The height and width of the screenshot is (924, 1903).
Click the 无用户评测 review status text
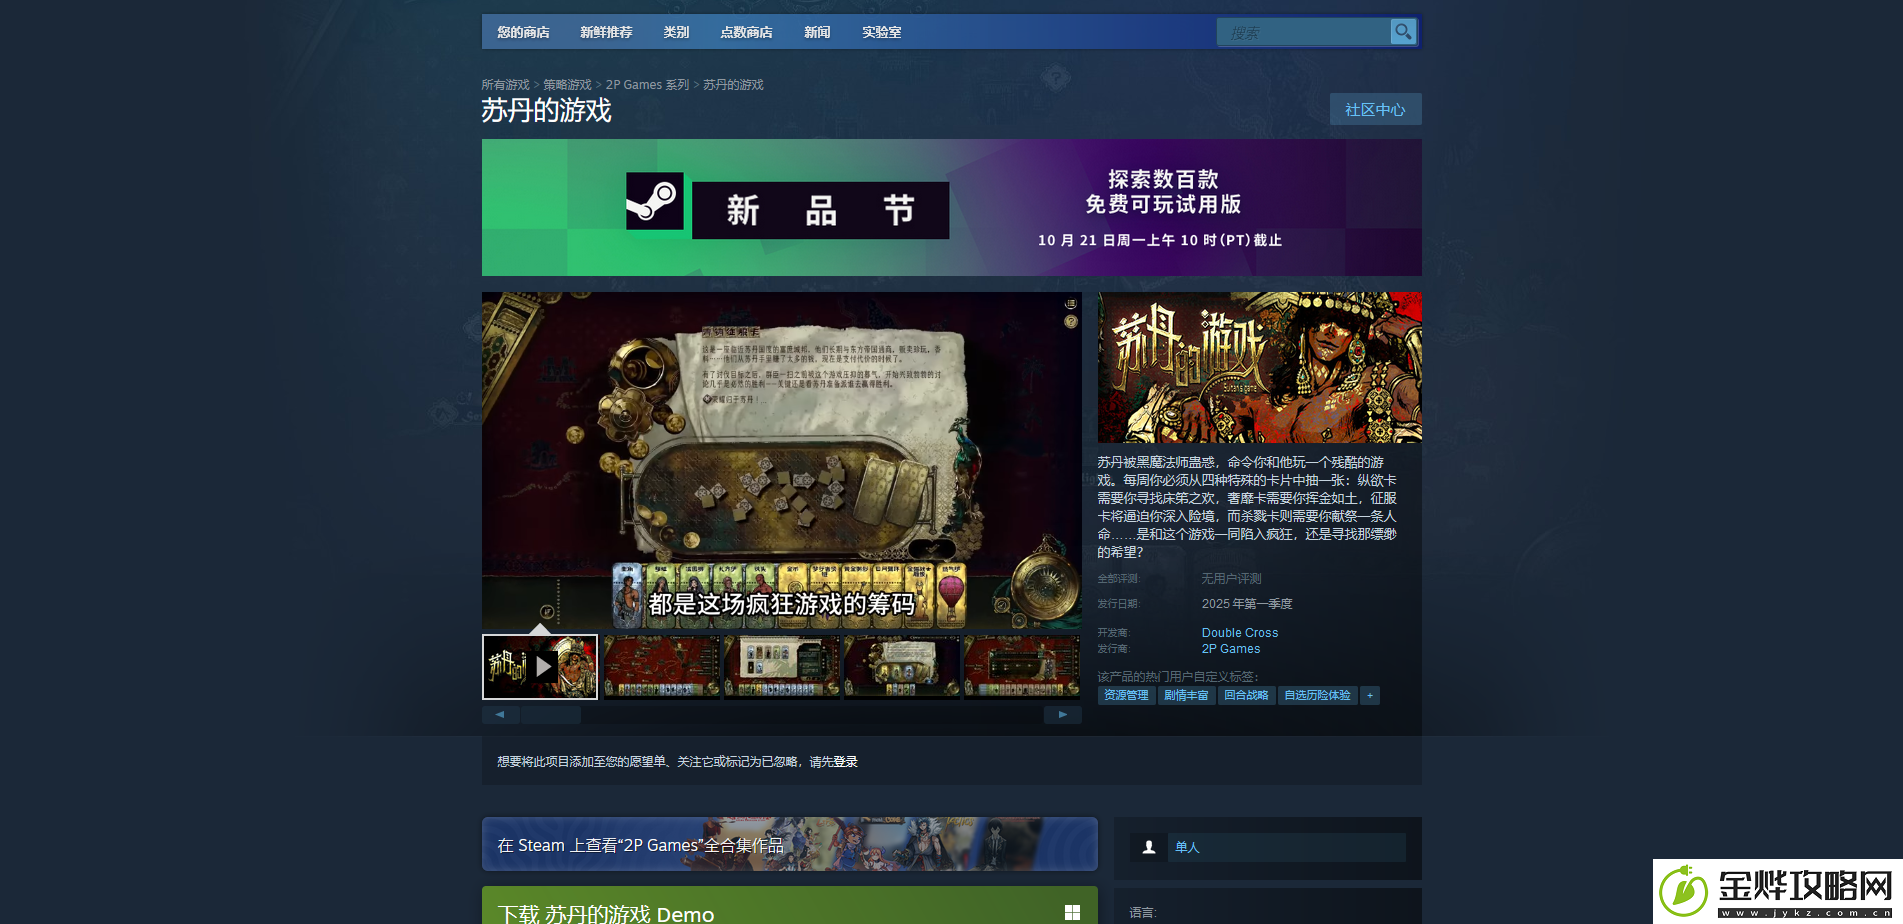(1231, 579)
